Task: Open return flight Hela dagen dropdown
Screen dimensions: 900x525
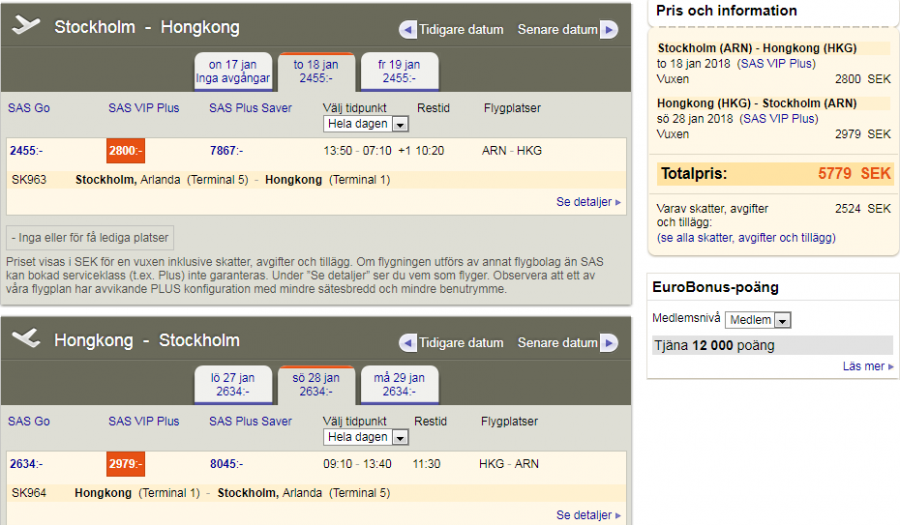Action: pos(366,437)
